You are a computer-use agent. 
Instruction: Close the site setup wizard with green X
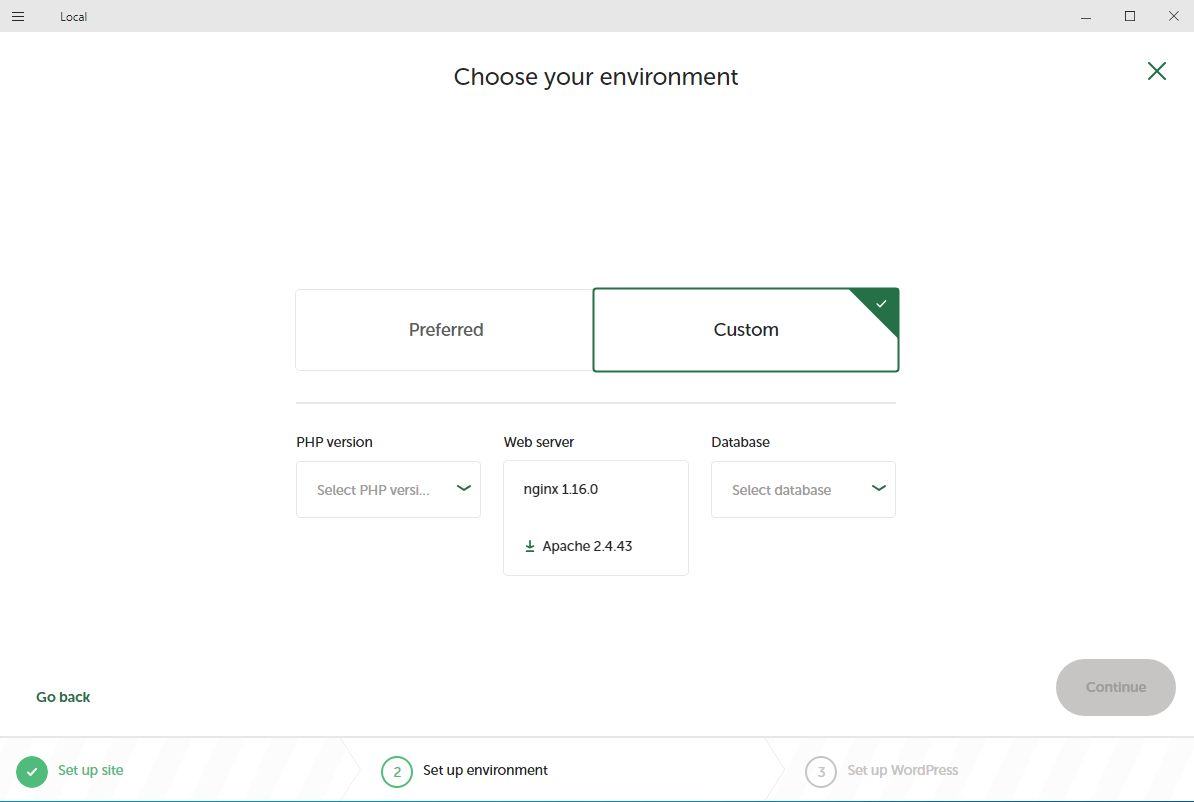[x=1156, y=71]
